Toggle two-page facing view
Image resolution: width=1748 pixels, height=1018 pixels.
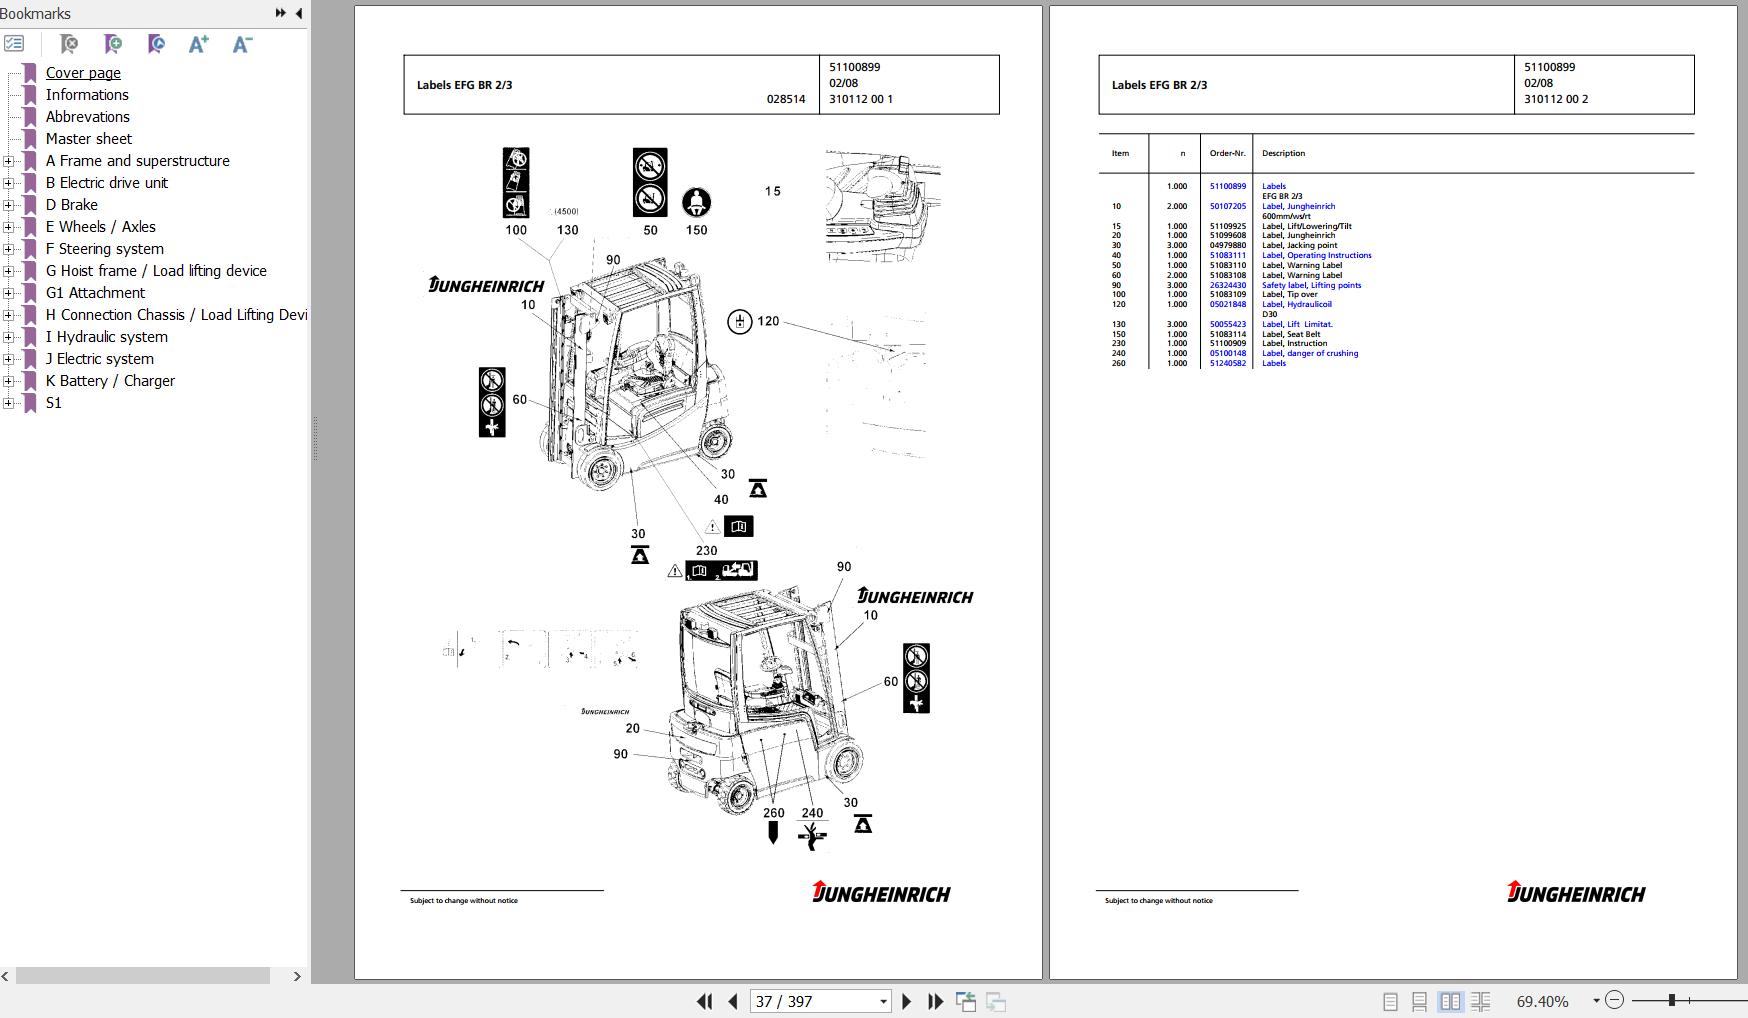[1450, 1001]
